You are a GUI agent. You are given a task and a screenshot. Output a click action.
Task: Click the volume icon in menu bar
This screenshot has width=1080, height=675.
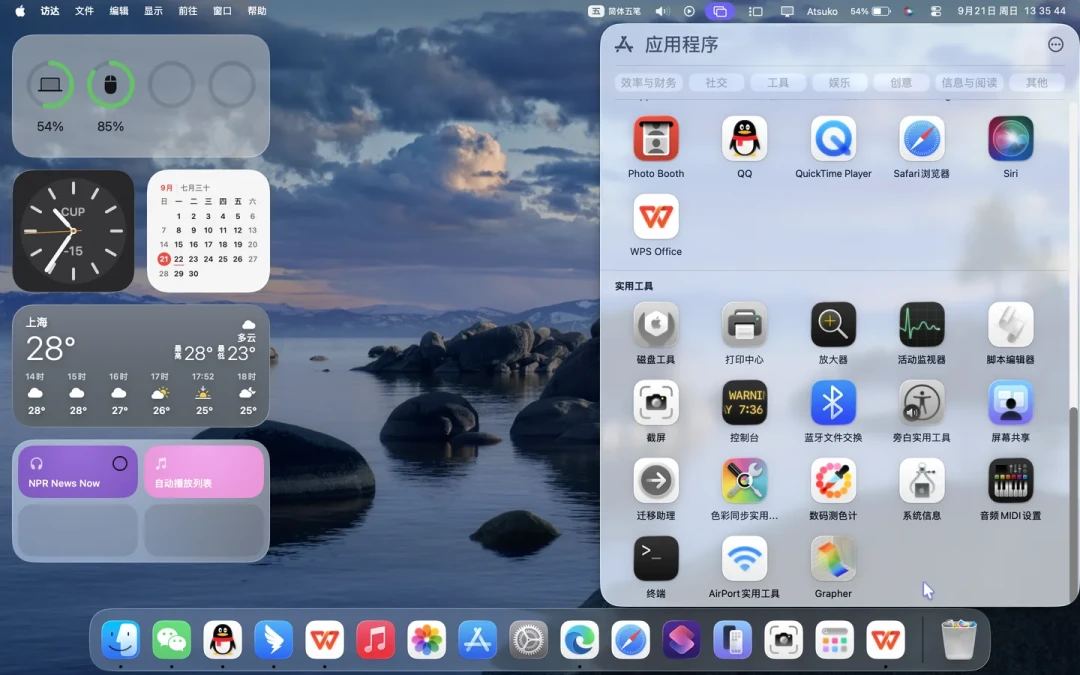(x=662, y=11)
